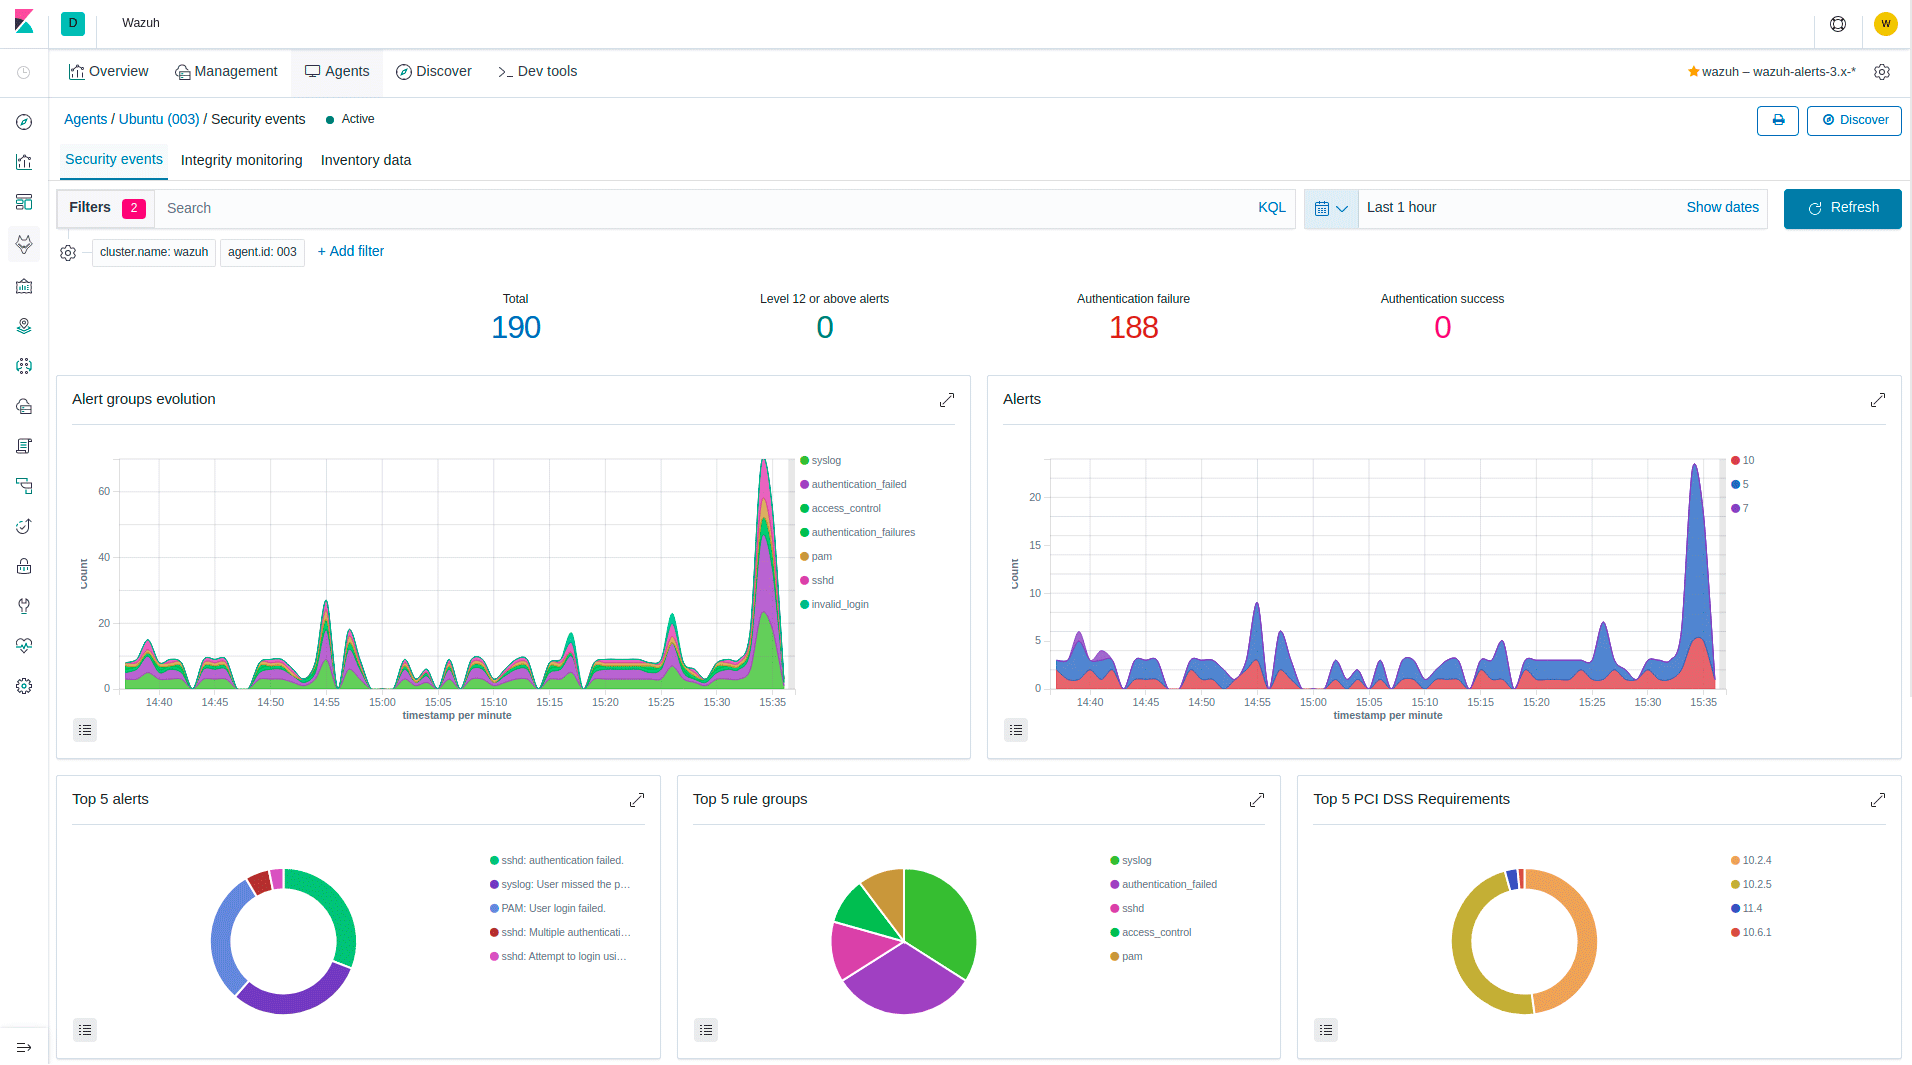
Task: Expand the Top 5 alerts chart
Action: coord(637,800)
